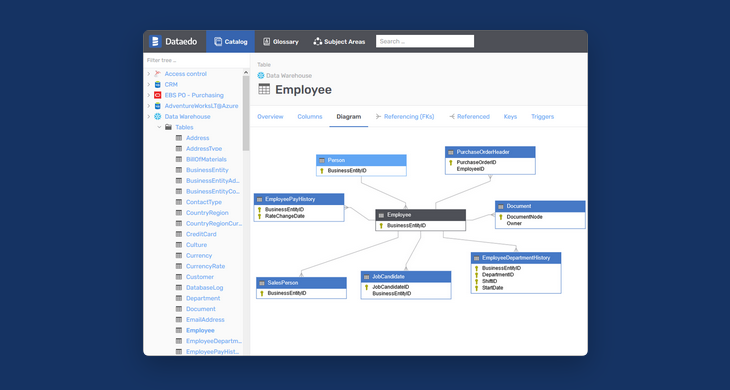Click the DepartmentID column text
This screenshot has width=730, height=390.
tap(498, 275)
